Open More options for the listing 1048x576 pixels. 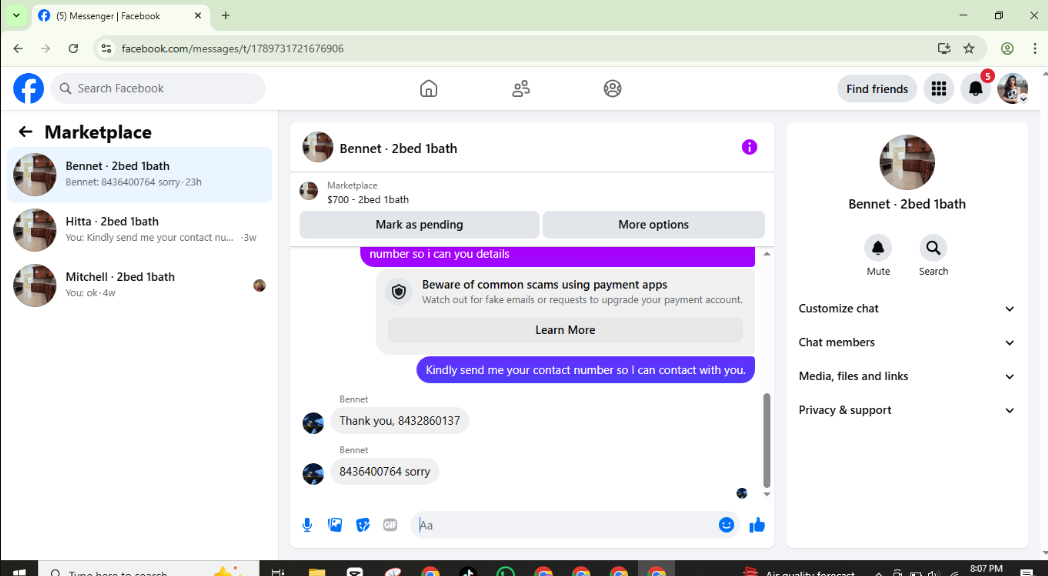click(653, 225)
